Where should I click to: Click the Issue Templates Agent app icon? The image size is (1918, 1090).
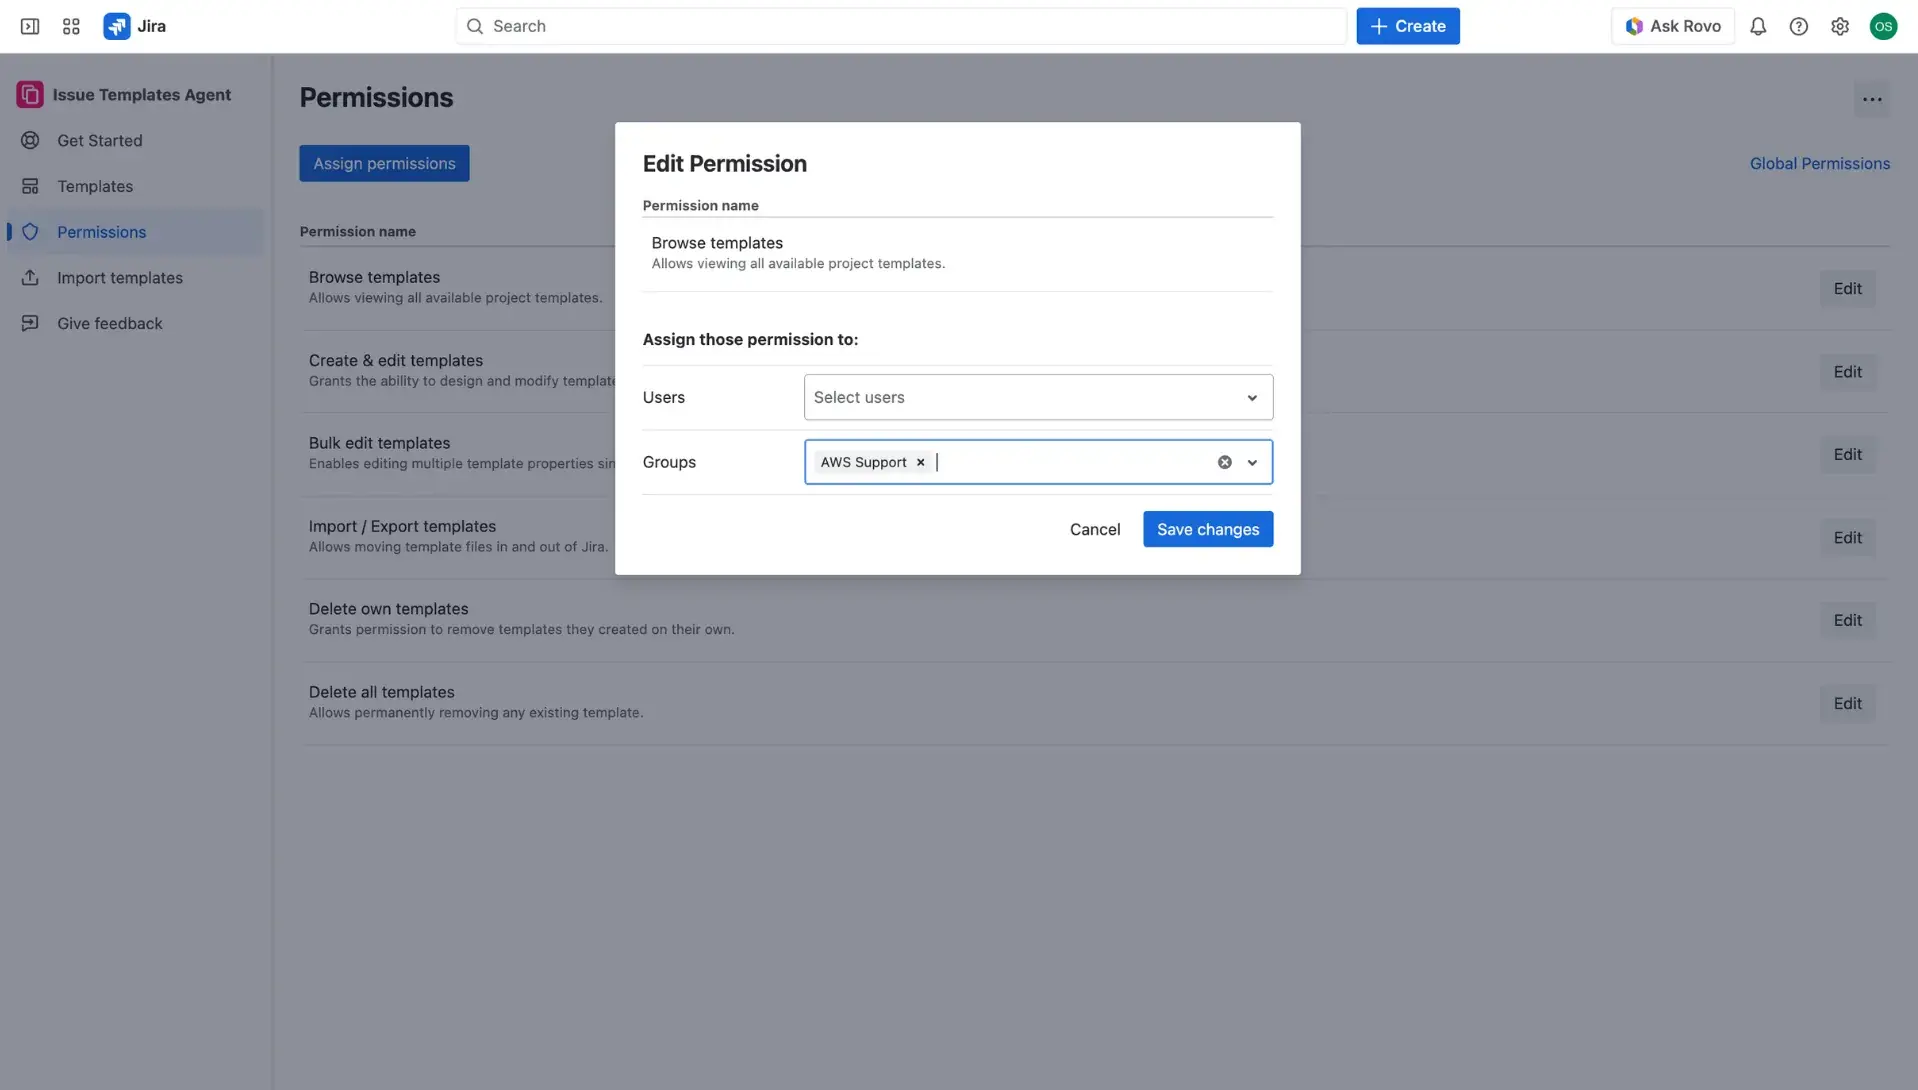tap(29, 94)
